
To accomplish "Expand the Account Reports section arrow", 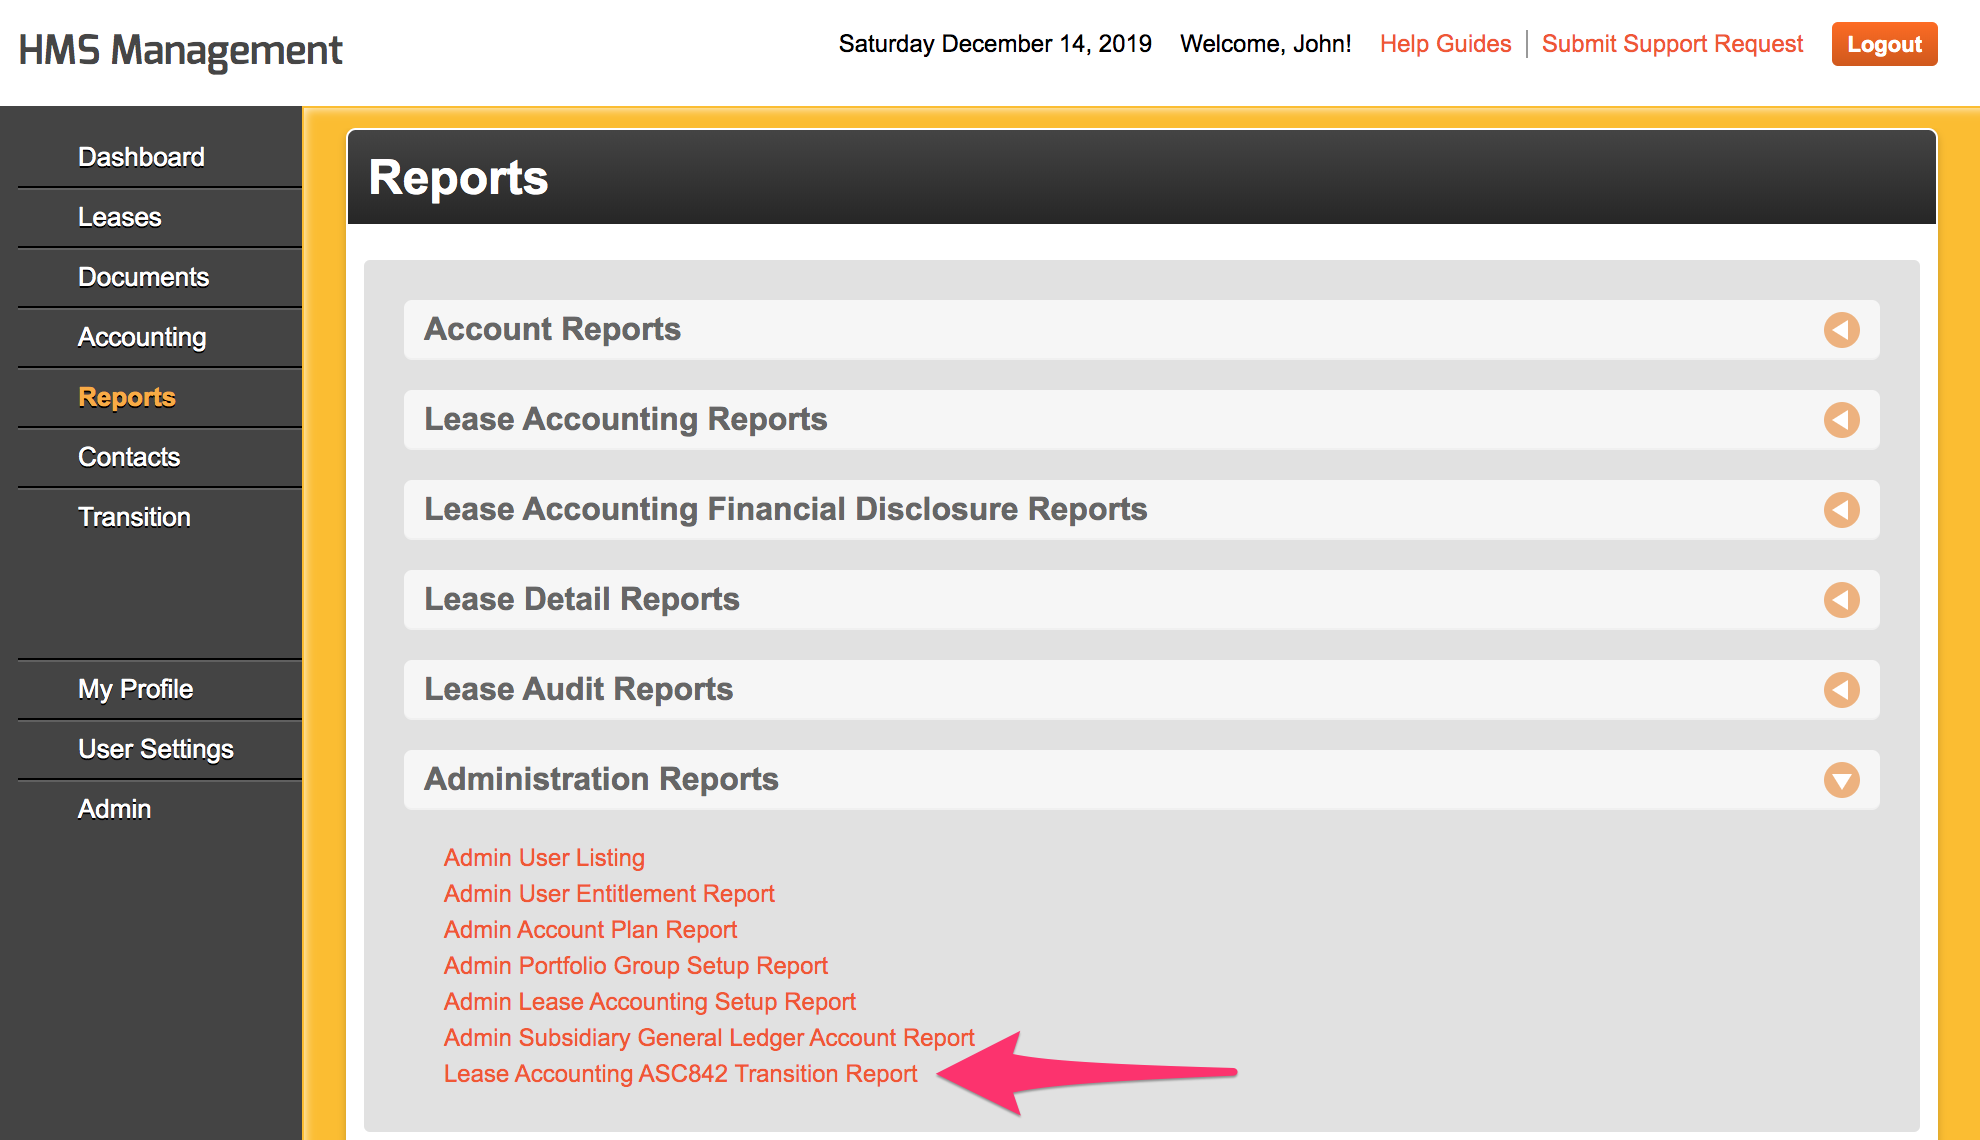I will (x=1843, y=330).
